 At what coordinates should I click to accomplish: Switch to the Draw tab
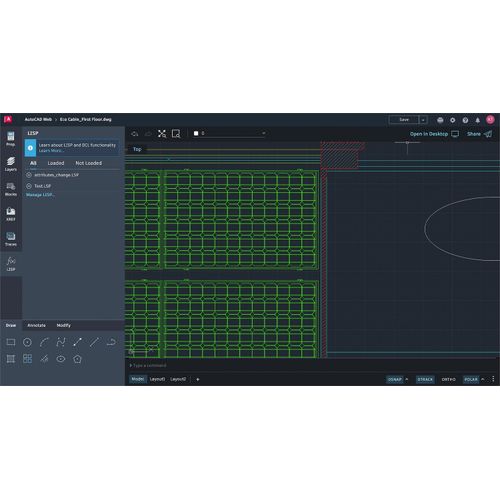[11, 325]
